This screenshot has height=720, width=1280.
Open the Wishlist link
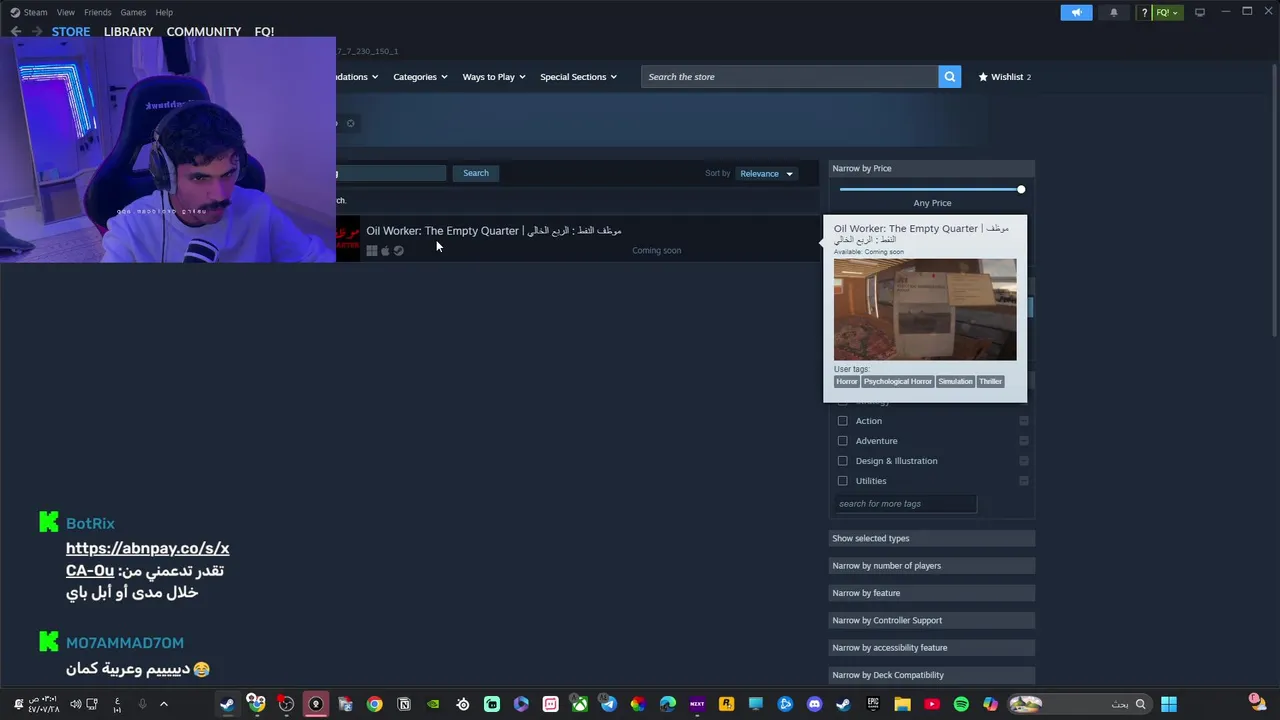(x=1005, y=77)
